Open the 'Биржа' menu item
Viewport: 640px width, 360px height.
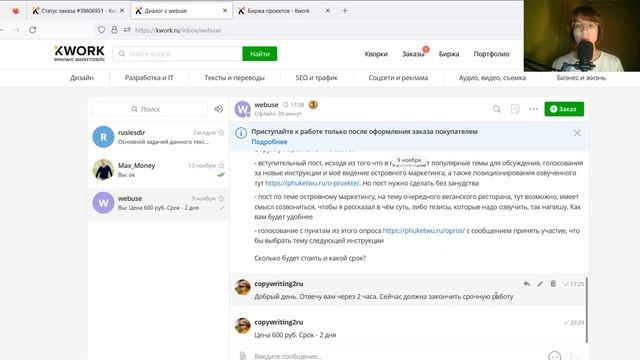pos(449,54)
